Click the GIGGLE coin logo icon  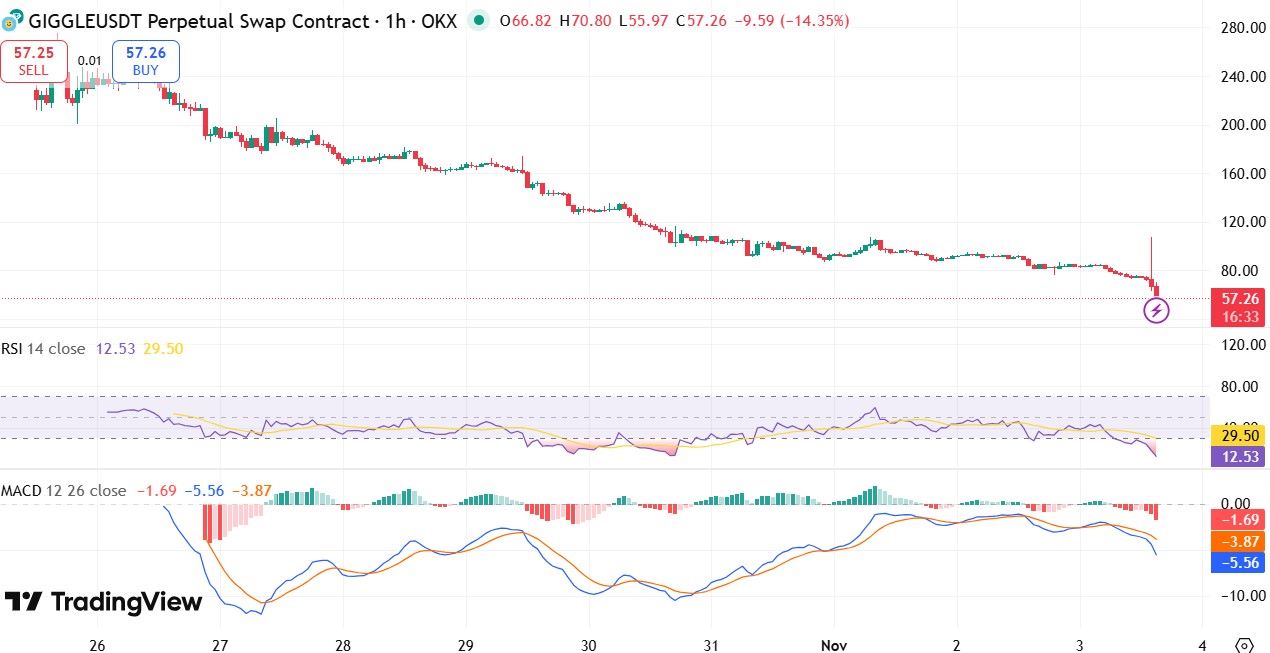[14, 20]
